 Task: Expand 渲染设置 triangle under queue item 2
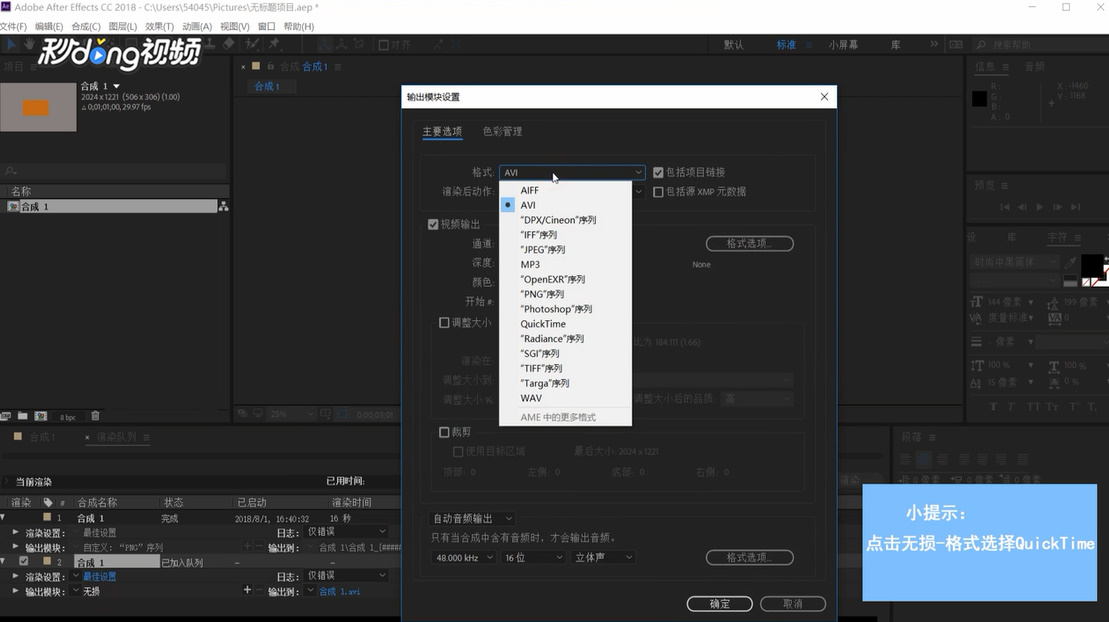[x=16, y=576]
